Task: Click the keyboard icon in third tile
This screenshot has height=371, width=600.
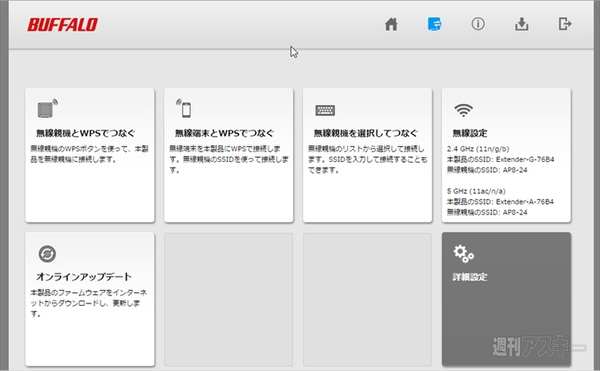Action: (x=325, y=110)
